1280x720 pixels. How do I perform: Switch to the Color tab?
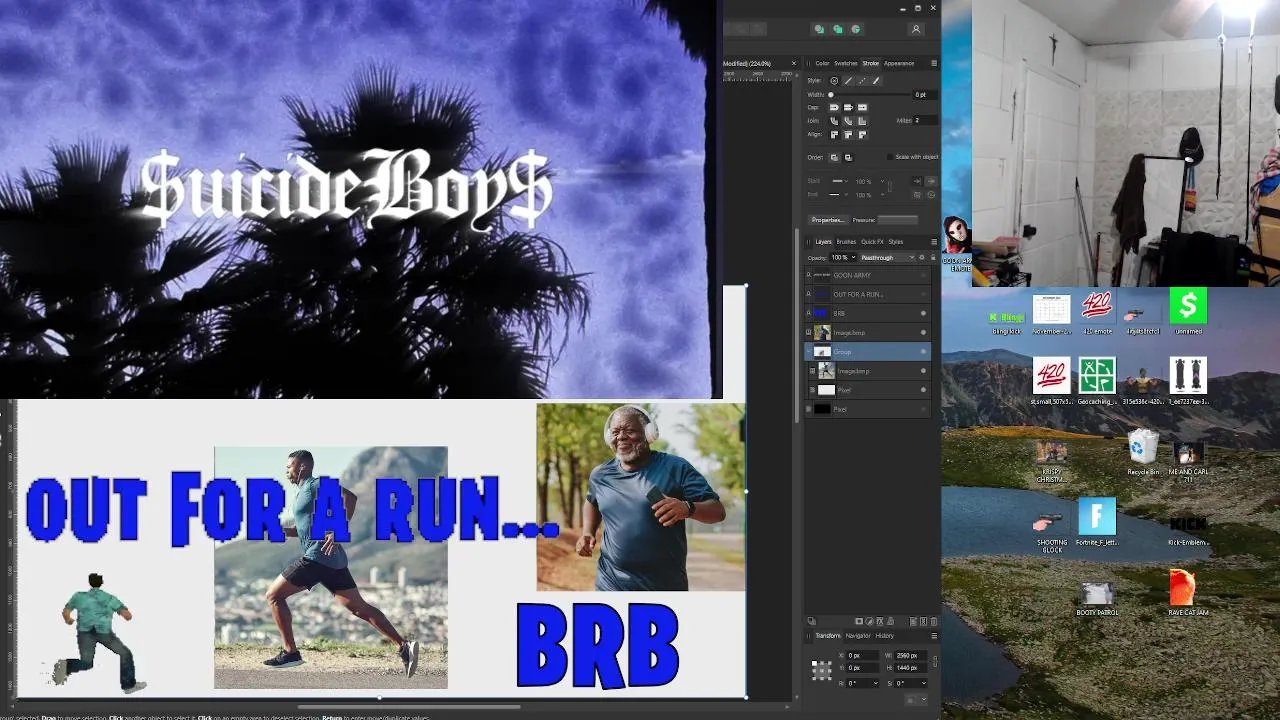coord(822,63)
